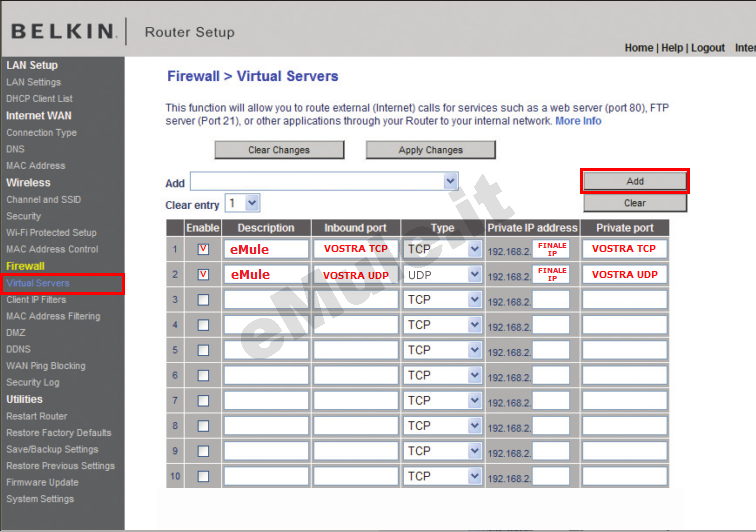
Task: Open the Add preset service dropdown
Action: (324, 181)
